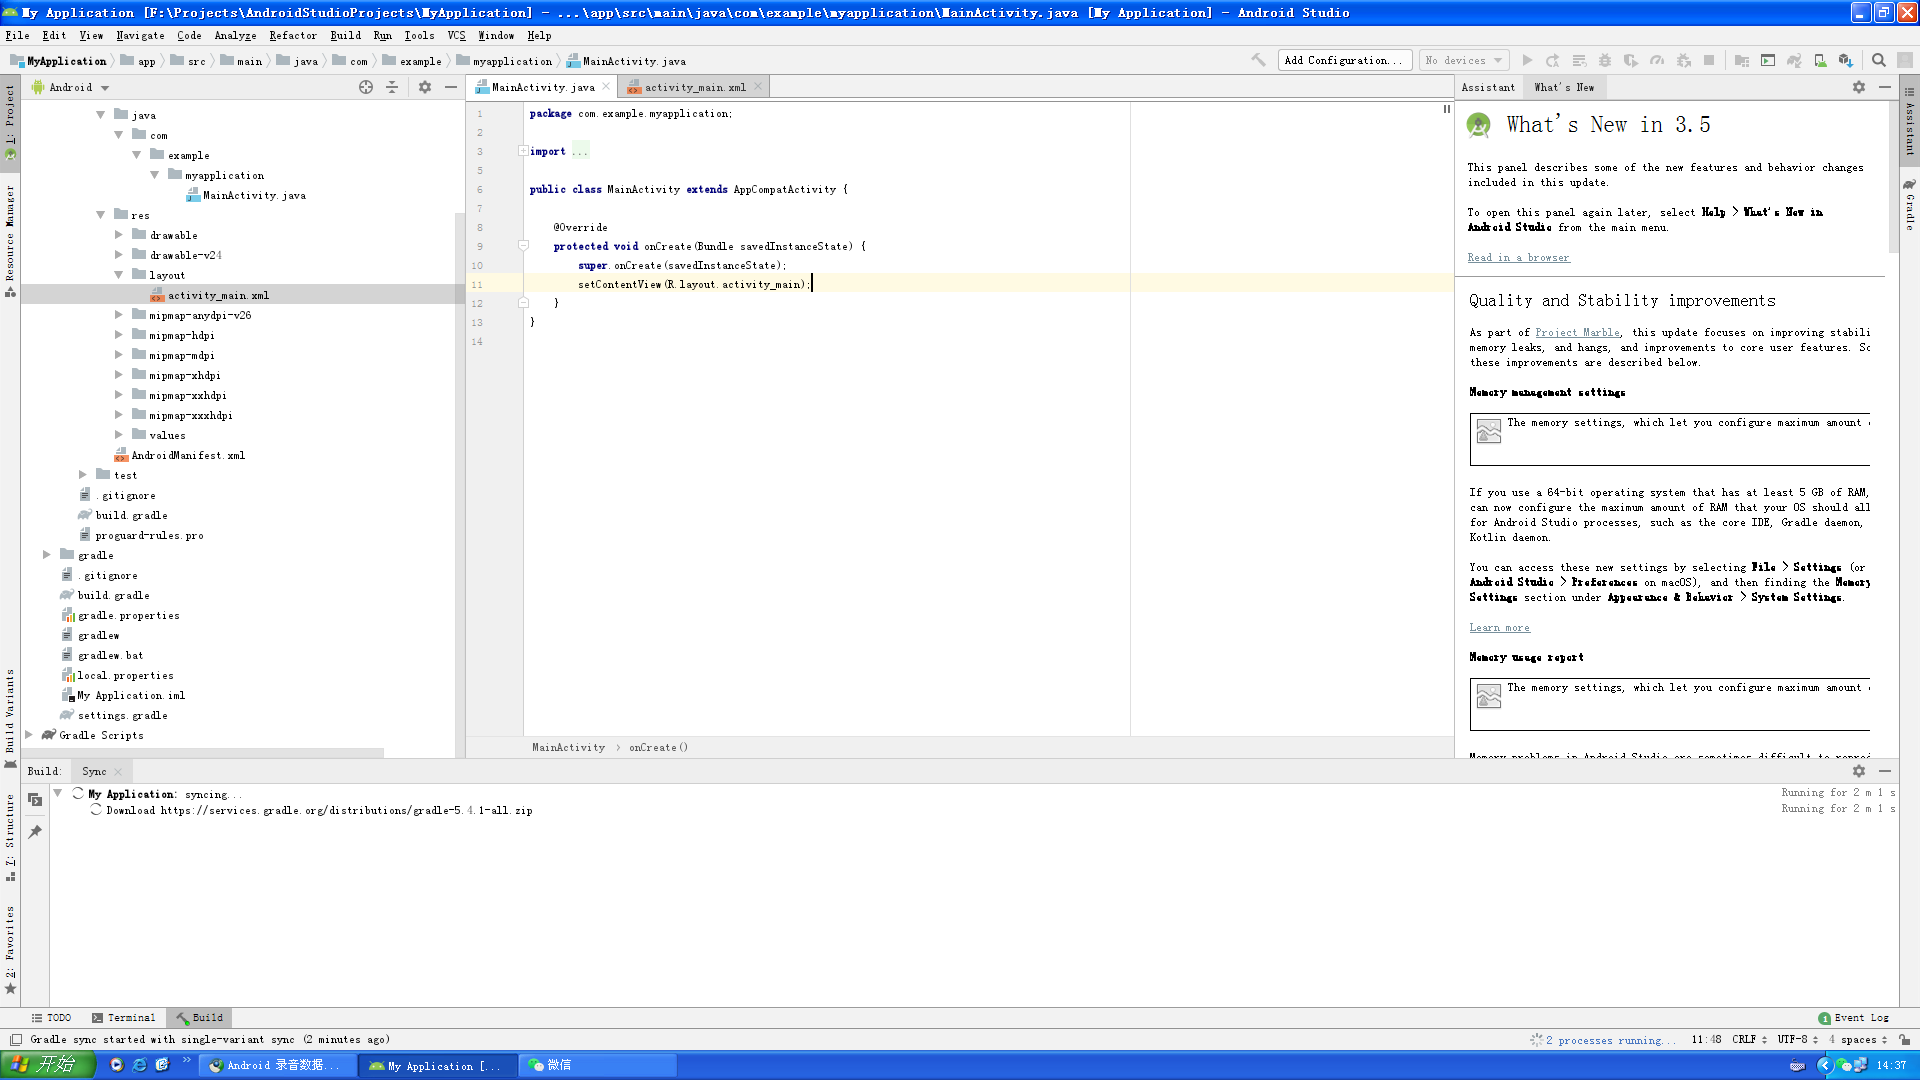Open the Tools menu
The width and height of the screenshot is (1920, 1080).
419,35
